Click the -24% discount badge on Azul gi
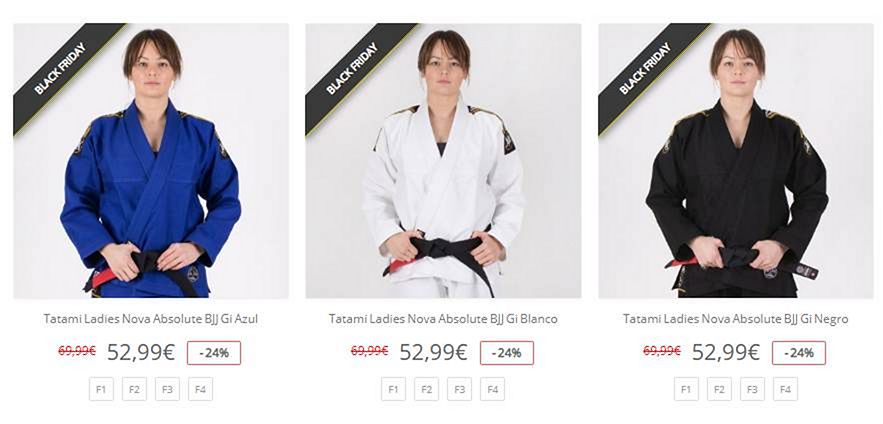Viewport: 883px width, 424px height. coord(214,353)
